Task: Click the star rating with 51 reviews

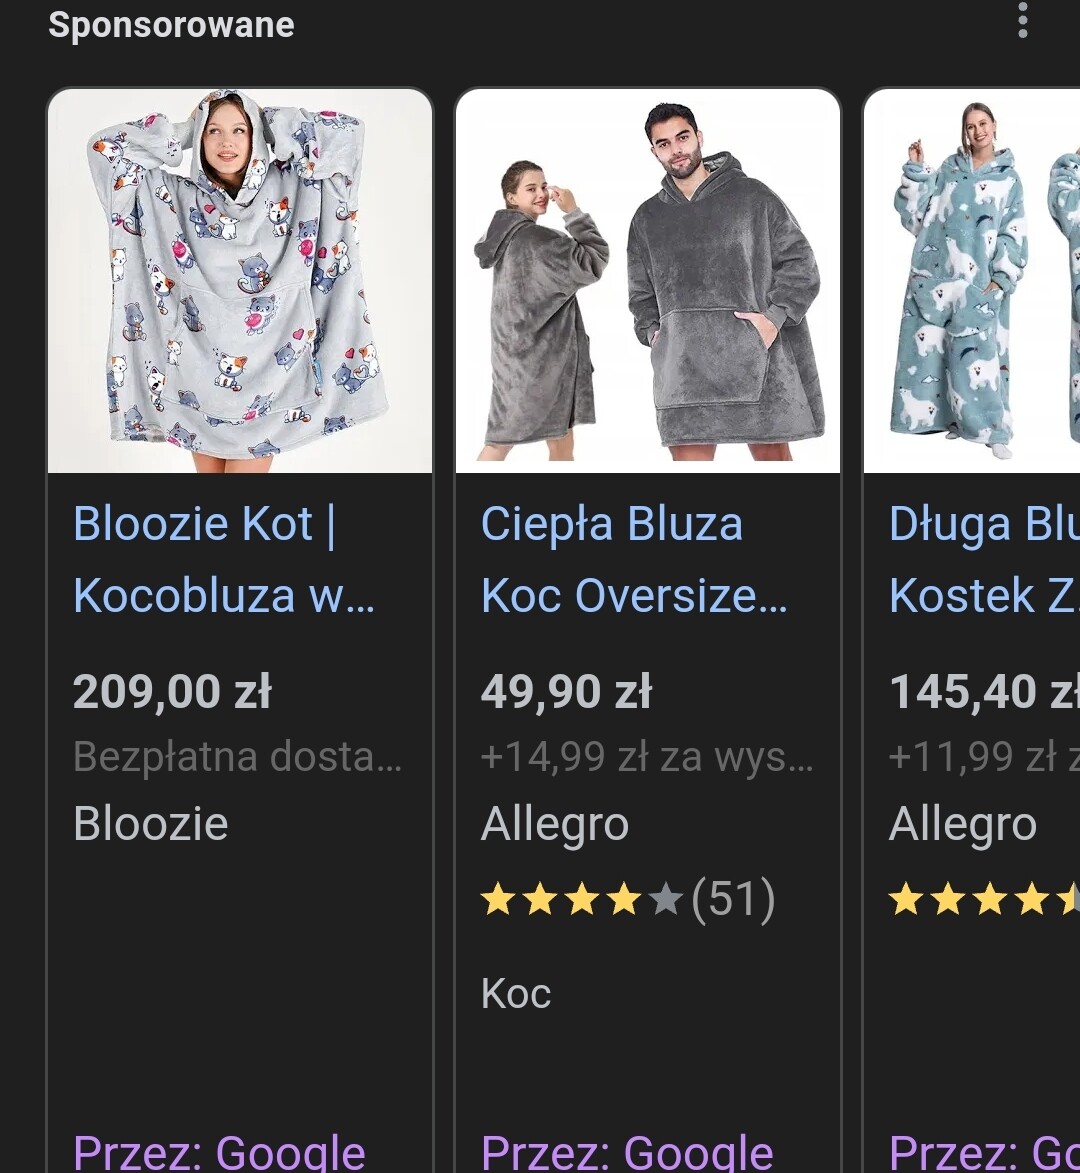Action: coord(628,898)
